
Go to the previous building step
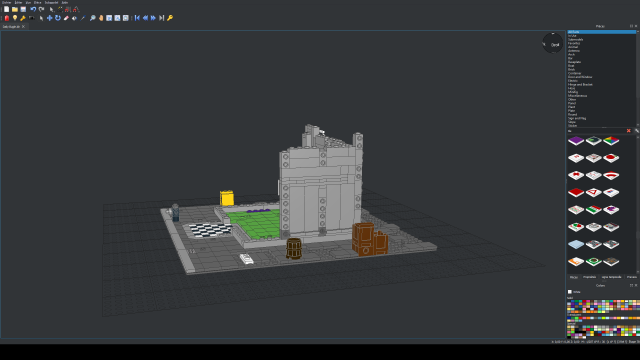tap(145, 18)
